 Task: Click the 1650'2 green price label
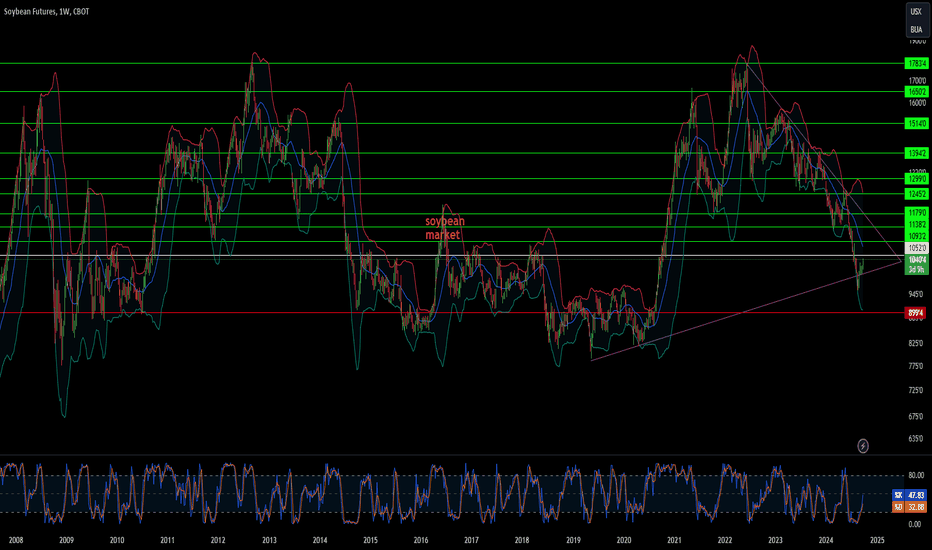916,92
